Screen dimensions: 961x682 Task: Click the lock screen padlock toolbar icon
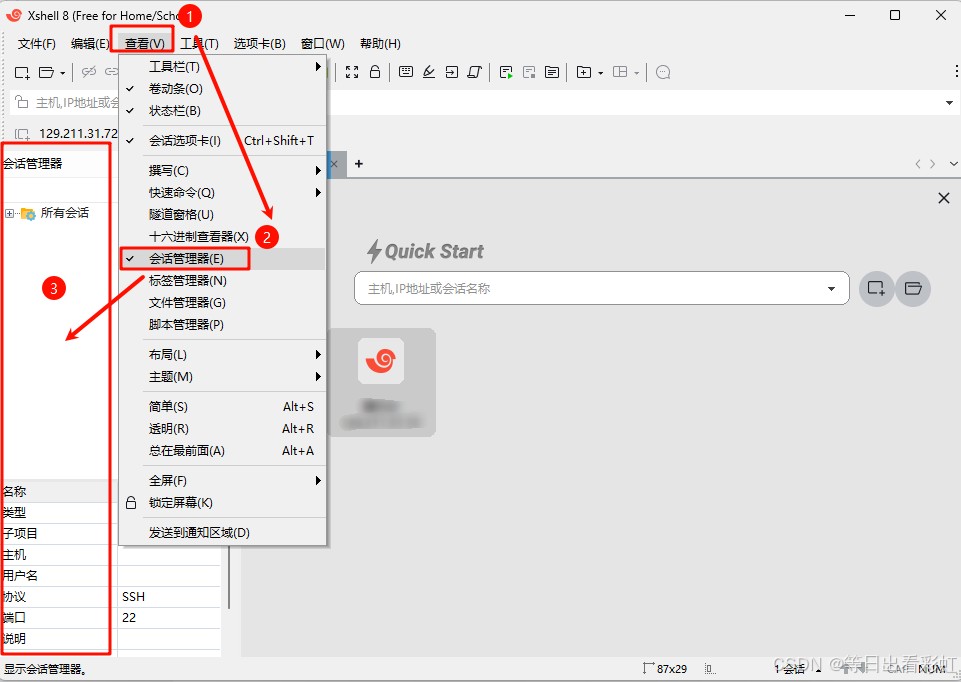point(375,72)
